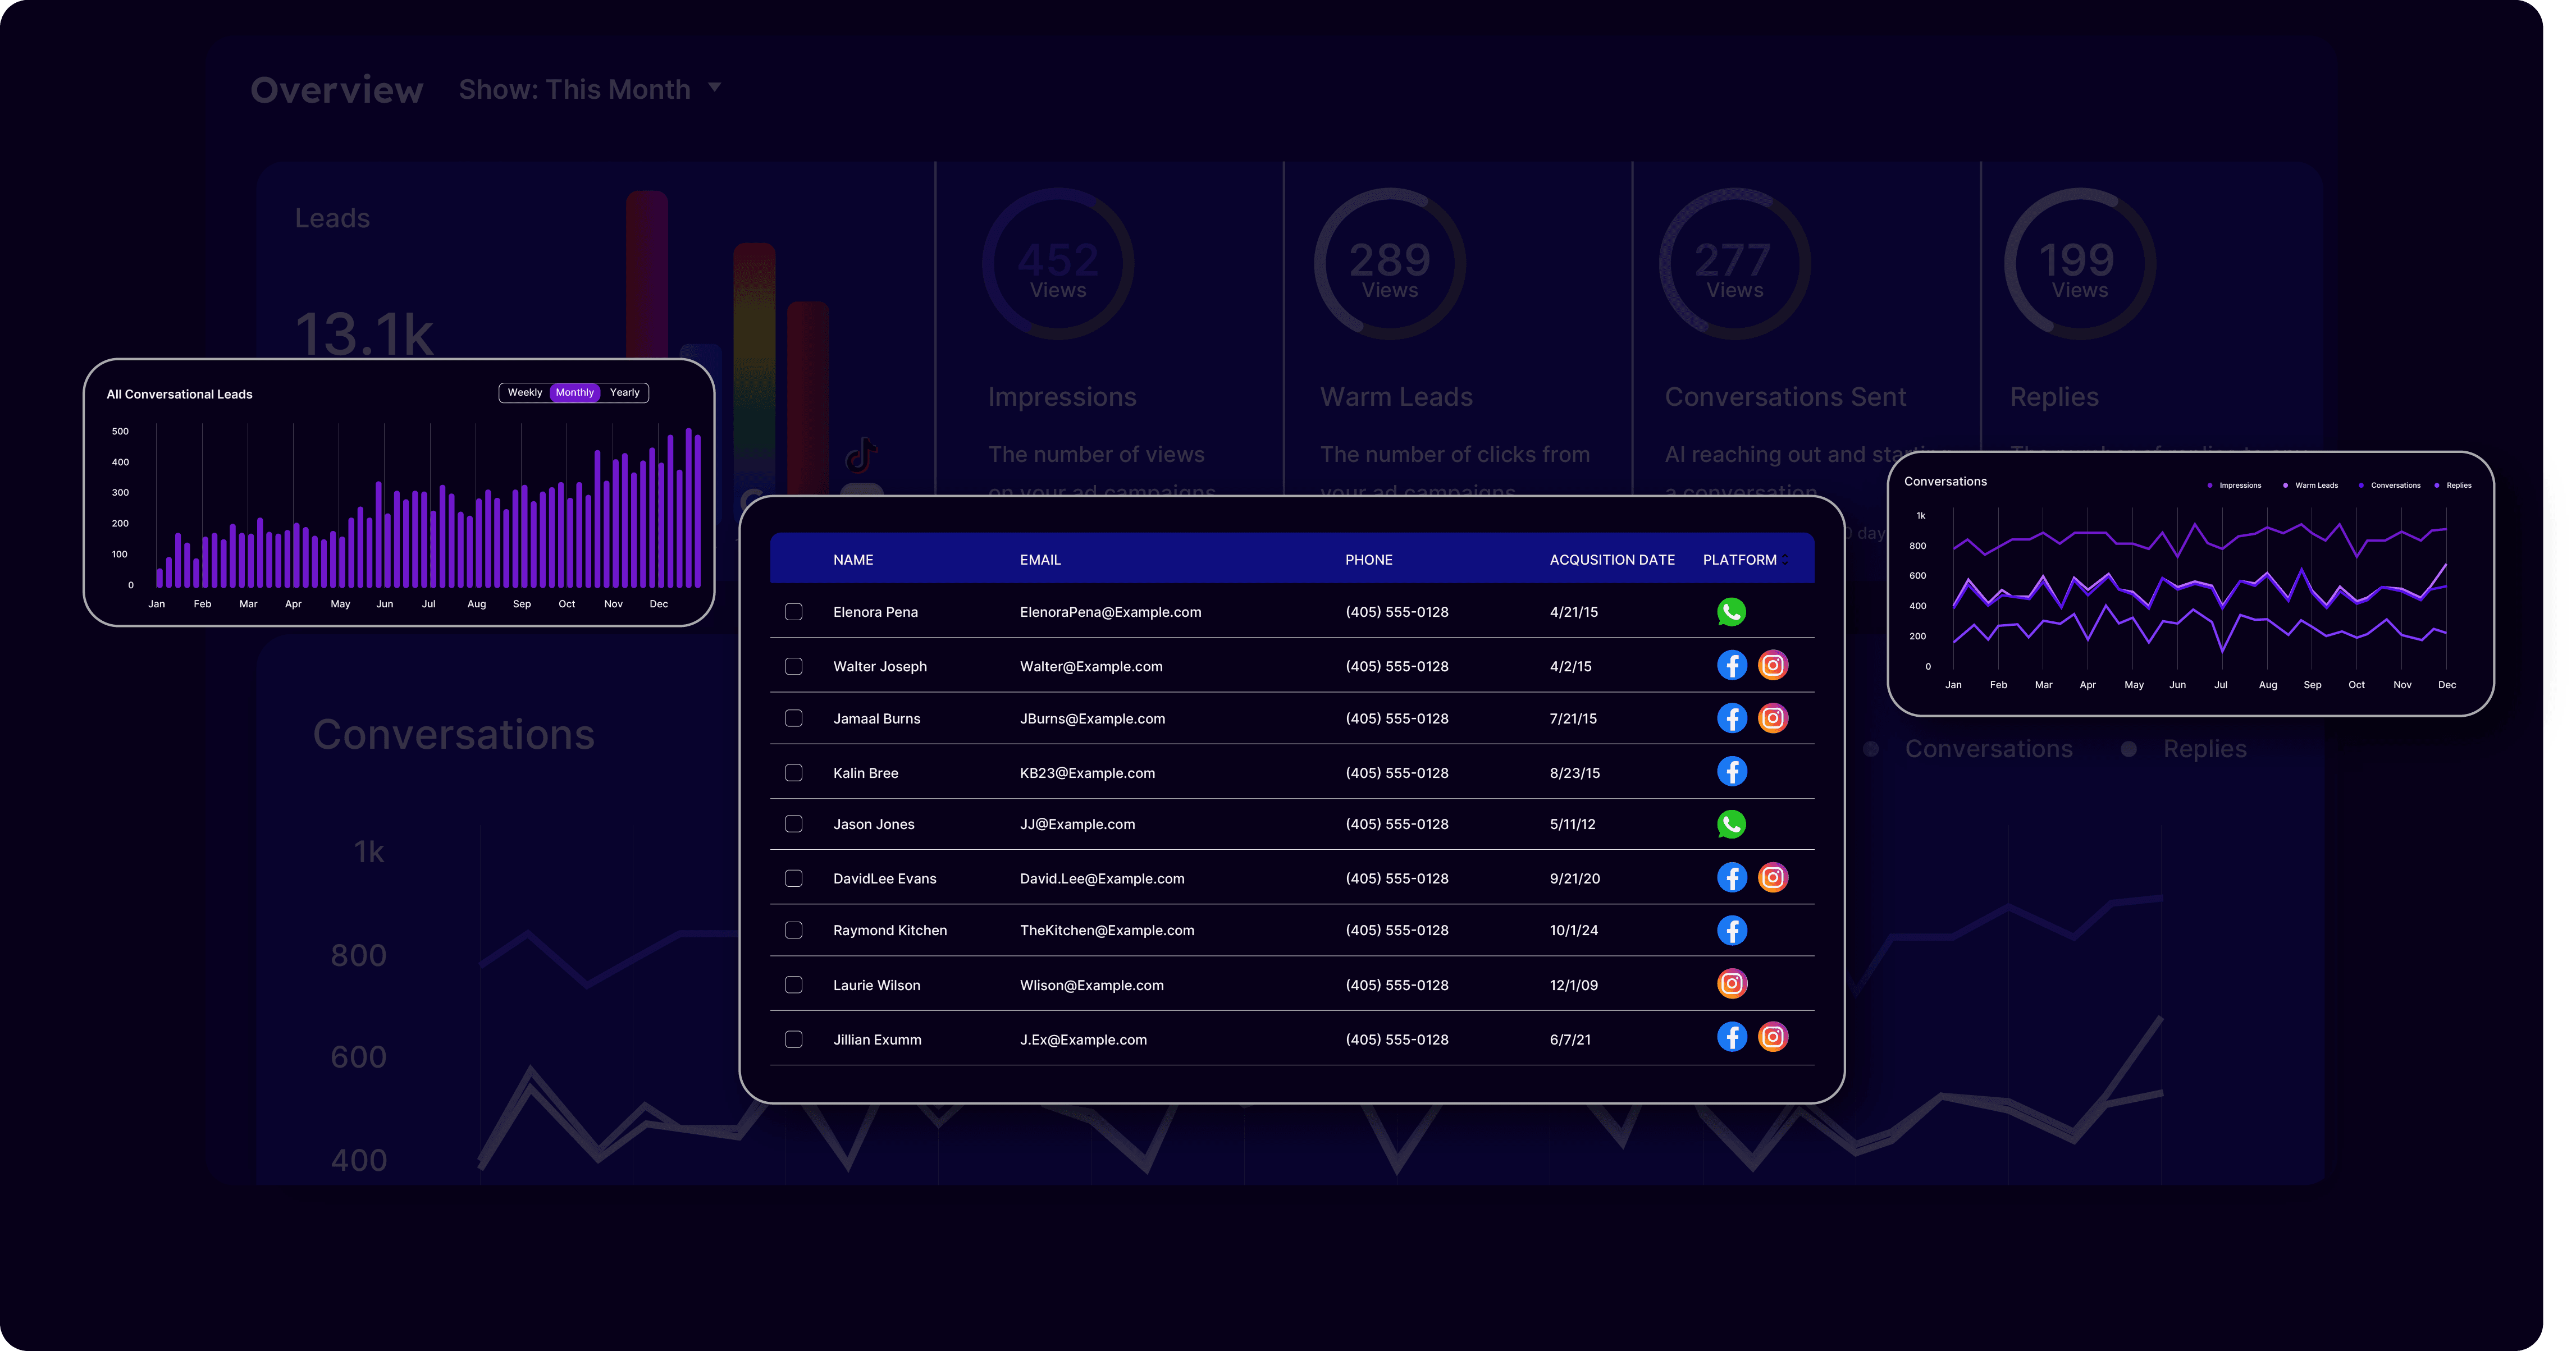Click the Platform column sort arrow
The height and width of the screenshot is (1351, 2576).
point(1785,560)
